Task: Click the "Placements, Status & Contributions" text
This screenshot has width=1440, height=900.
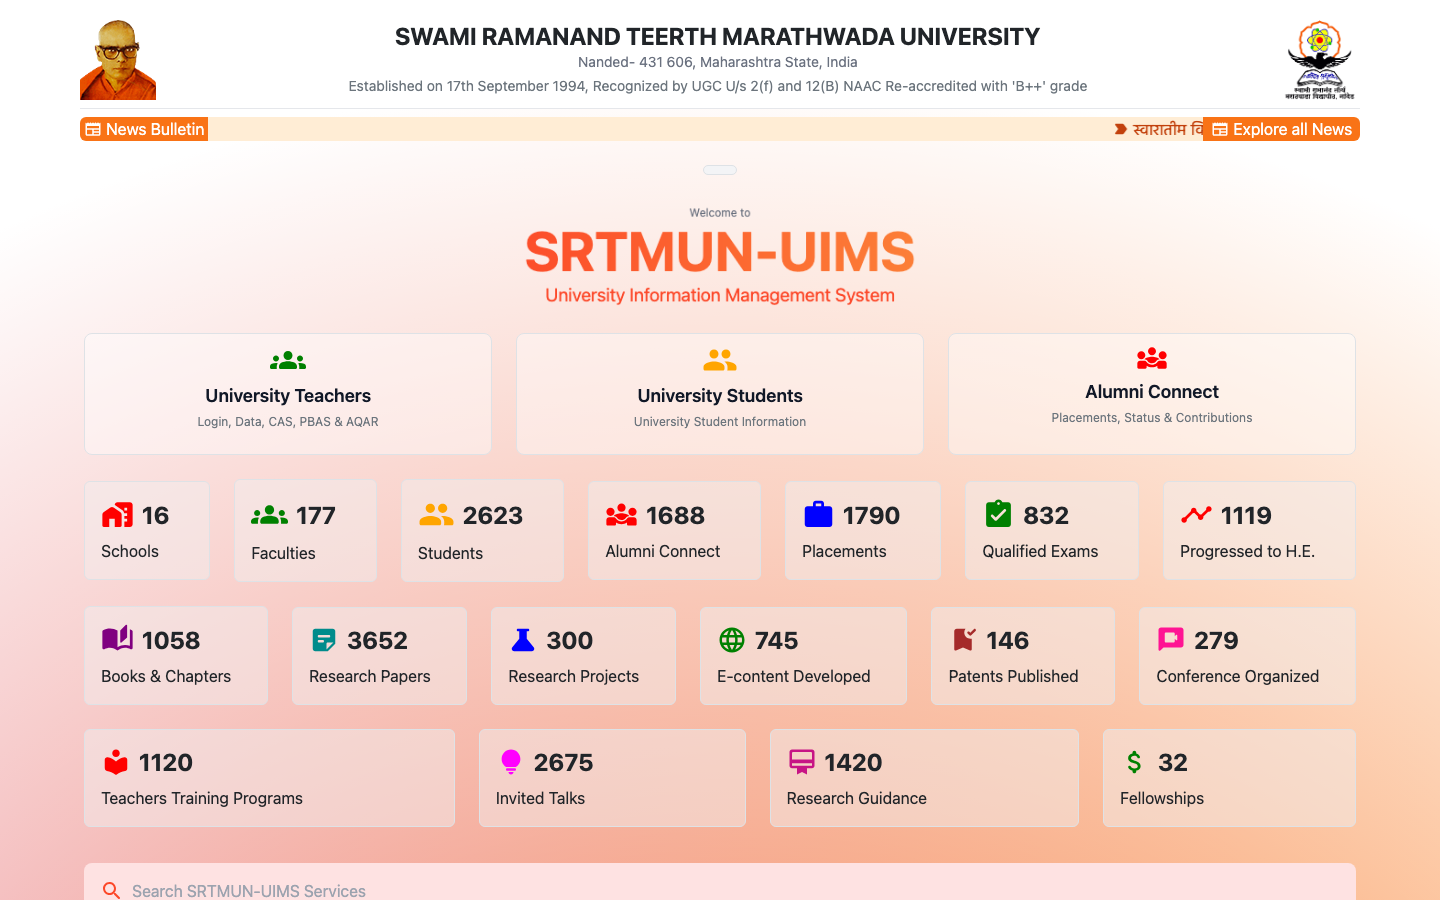Action: coord(1152,418)
